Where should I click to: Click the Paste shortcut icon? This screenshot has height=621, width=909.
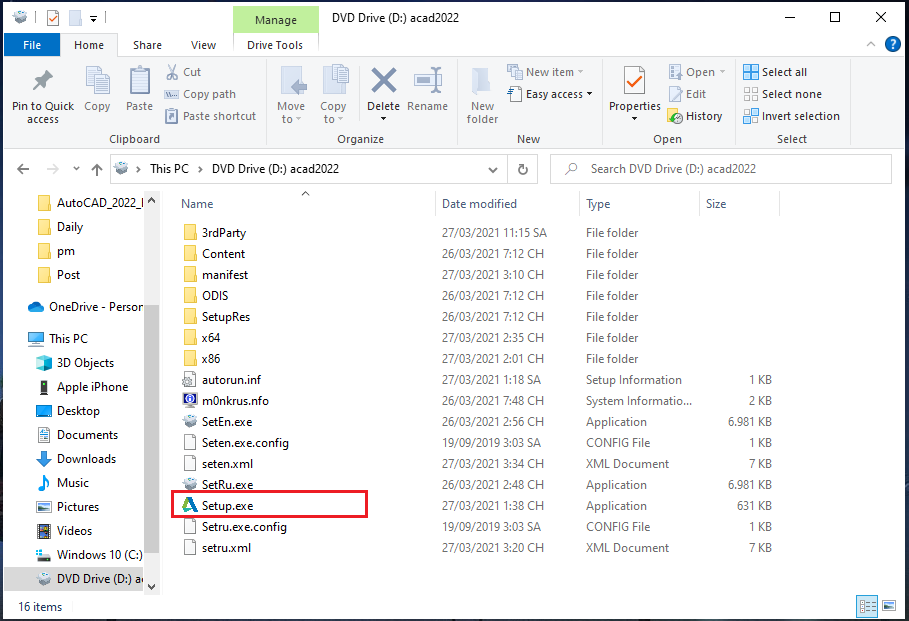172,116
